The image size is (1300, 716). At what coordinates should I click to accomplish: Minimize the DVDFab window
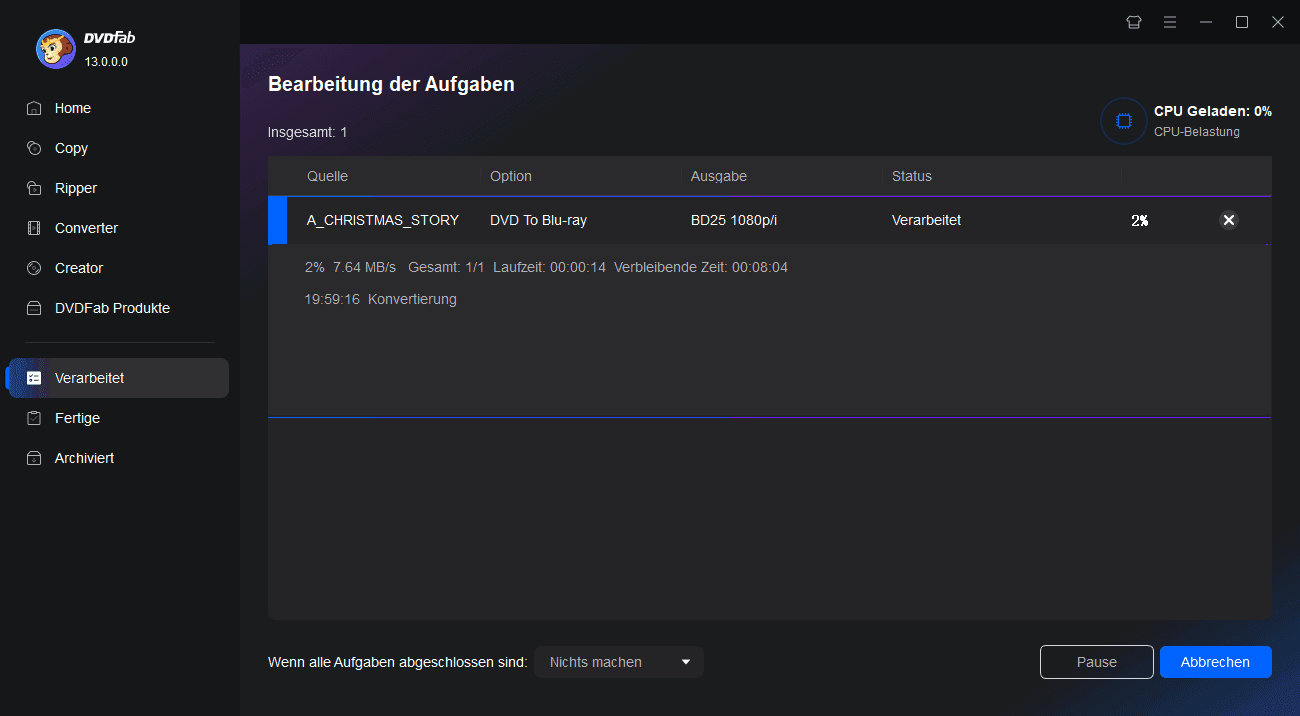click(x=1206, y=22)
